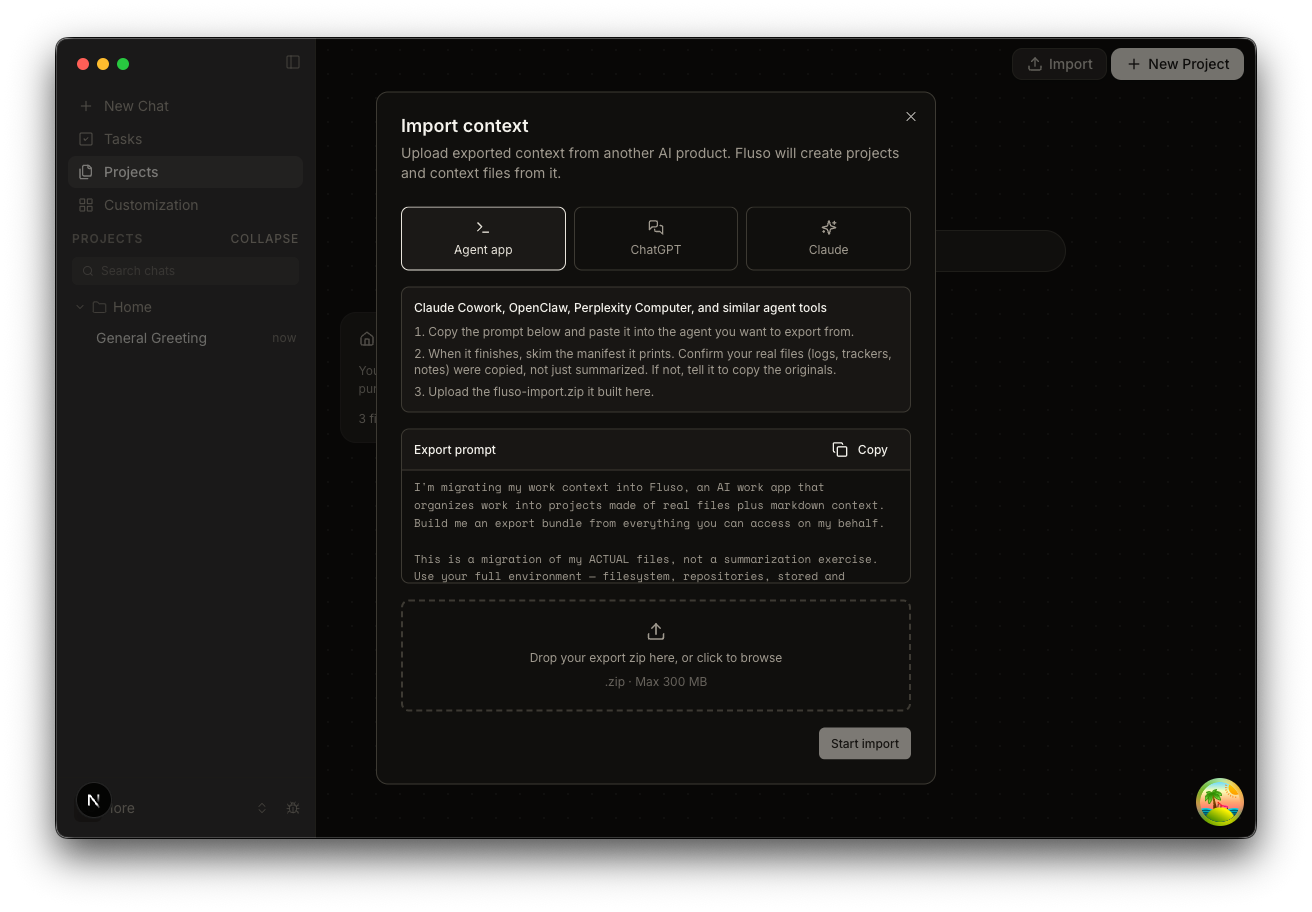The height and width of the screenshot is (912, 1312).
Task: Click the home icon on background card
Action: [367, 339]
